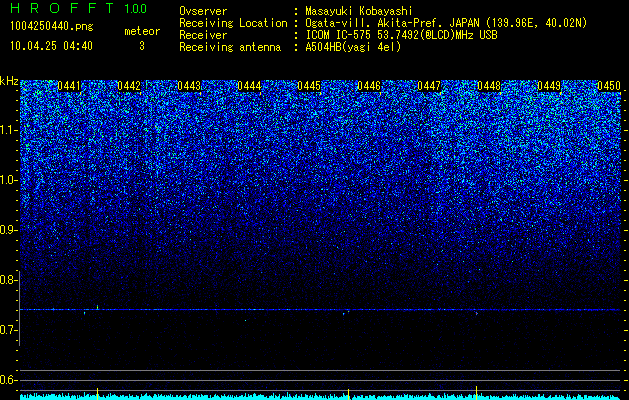Screen dimensions: 629x400
Task: Click the 'meteor' count label
Action: coord(142,31)
